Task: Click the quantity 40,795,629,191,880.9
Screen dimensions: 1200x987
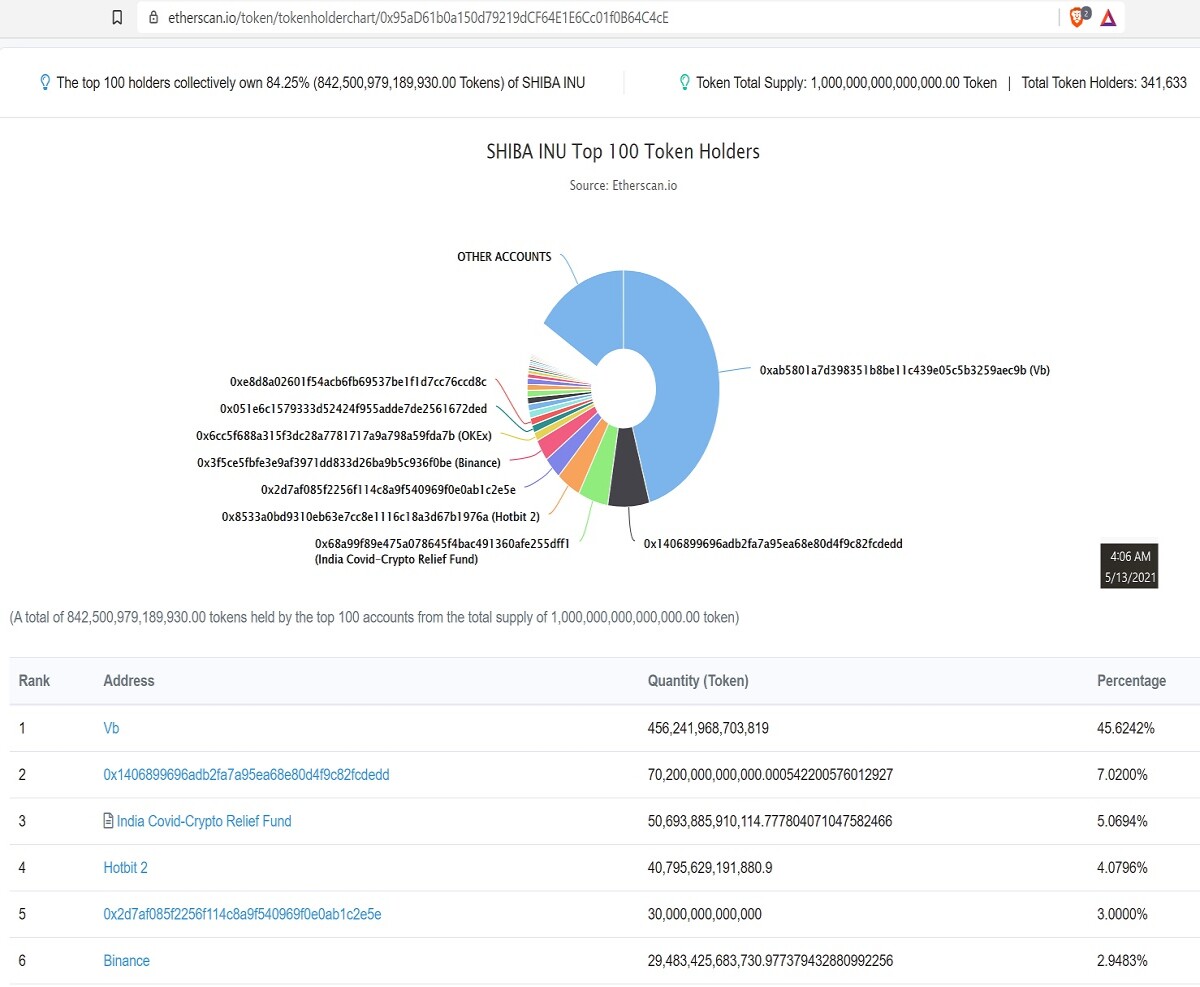Action: pos(710,867)
